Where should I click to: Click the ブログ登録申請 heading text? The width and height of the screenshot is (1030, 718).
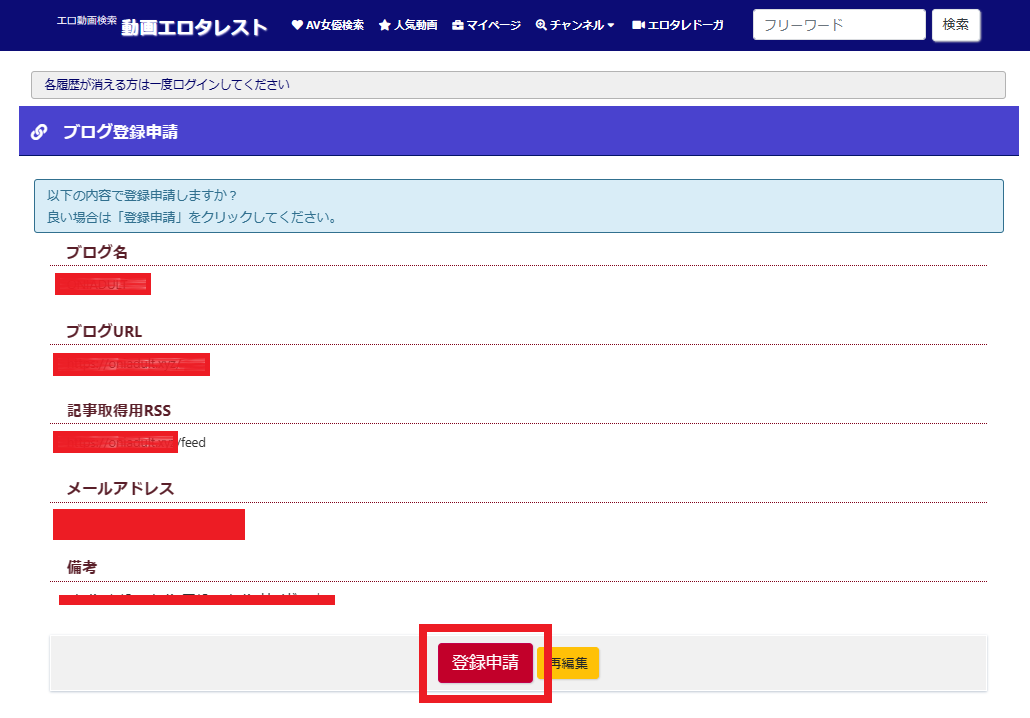120,132
